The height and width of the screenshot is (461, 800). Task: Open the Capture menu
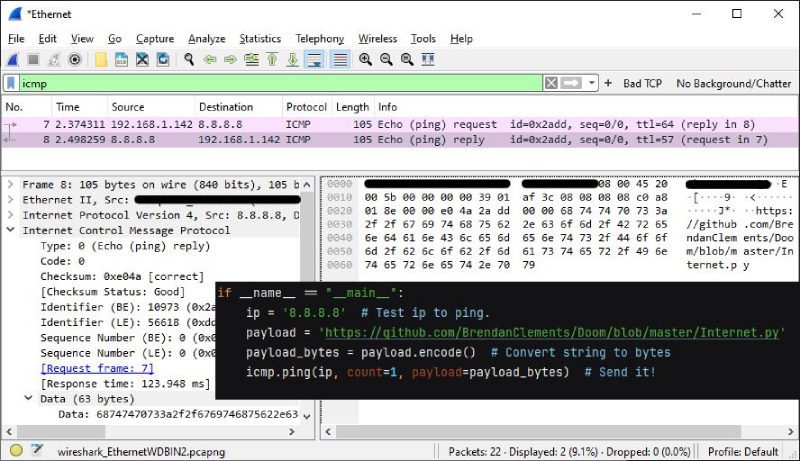click(155, 39)
